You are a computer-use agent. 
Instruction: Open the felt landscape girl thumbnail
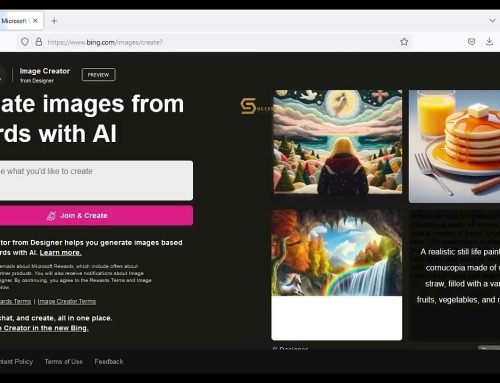pyautogui.click(x=337, y=142)
